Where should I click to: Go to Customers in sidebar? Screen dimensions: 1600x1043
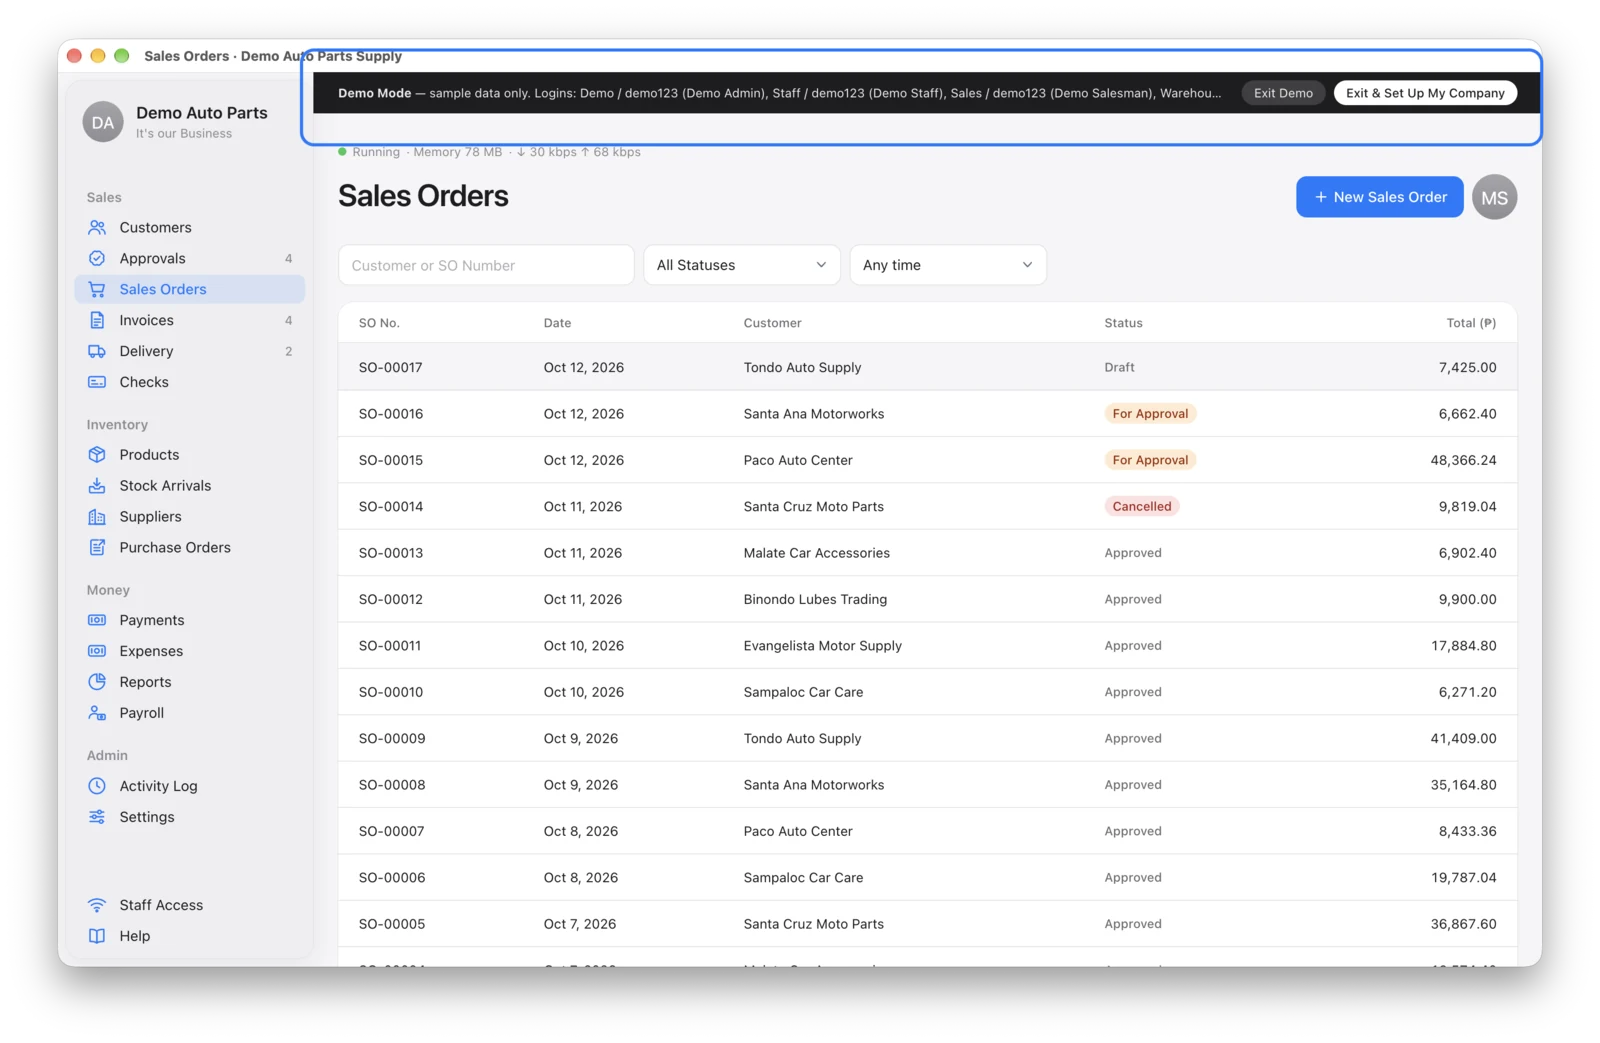[x=190, y=227]
